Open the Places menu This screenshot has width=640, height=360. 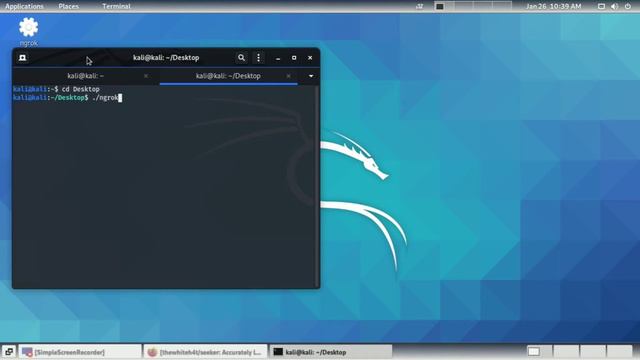click(69, 6)
